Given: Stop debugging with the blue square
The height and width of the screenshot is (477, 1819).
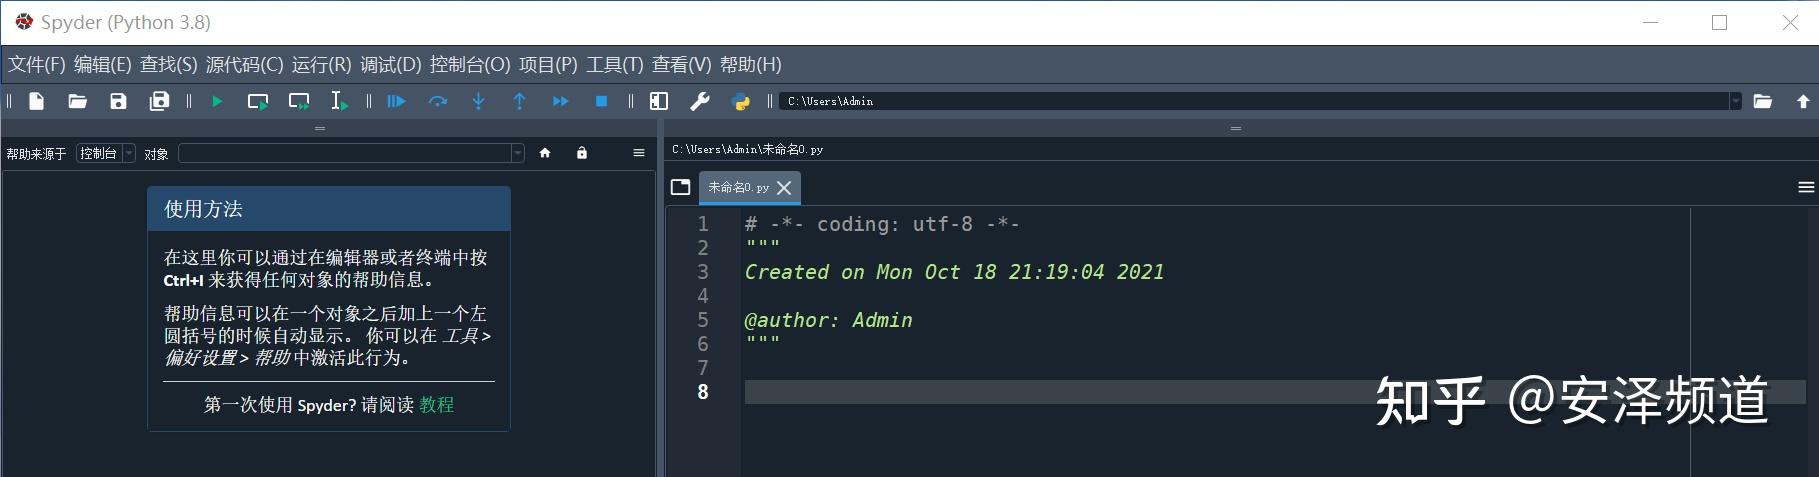Looking at the screenshot, I should coord(601,101).
